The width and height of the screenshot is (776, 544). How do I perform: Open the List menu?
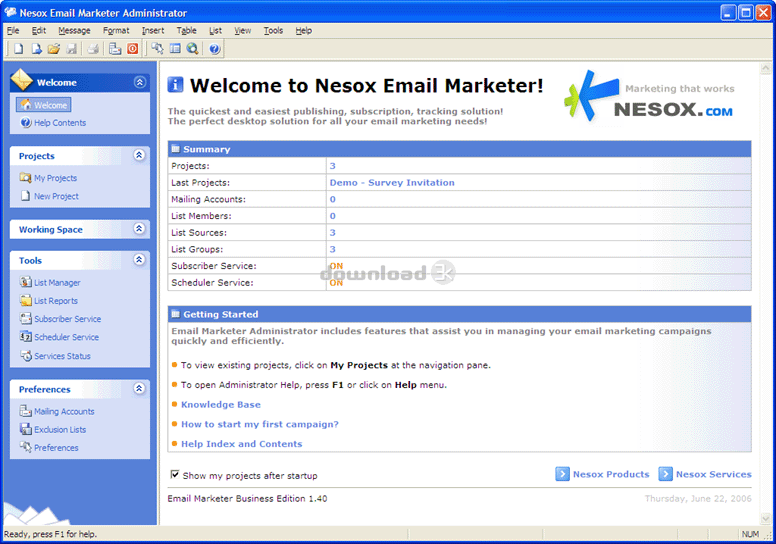(215, 31)
